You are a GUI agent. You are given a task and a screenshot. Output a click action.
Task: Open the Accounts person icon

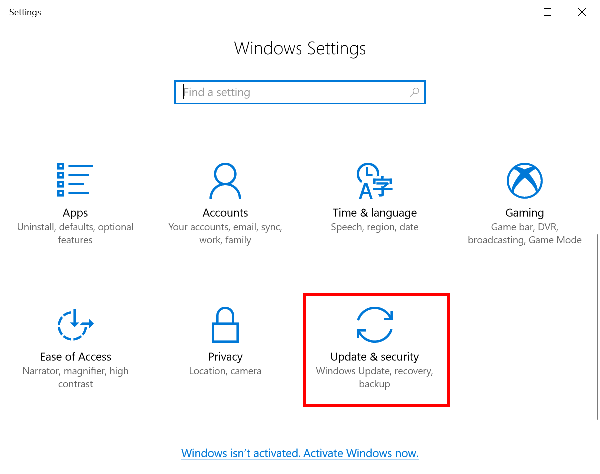point(225,181)
